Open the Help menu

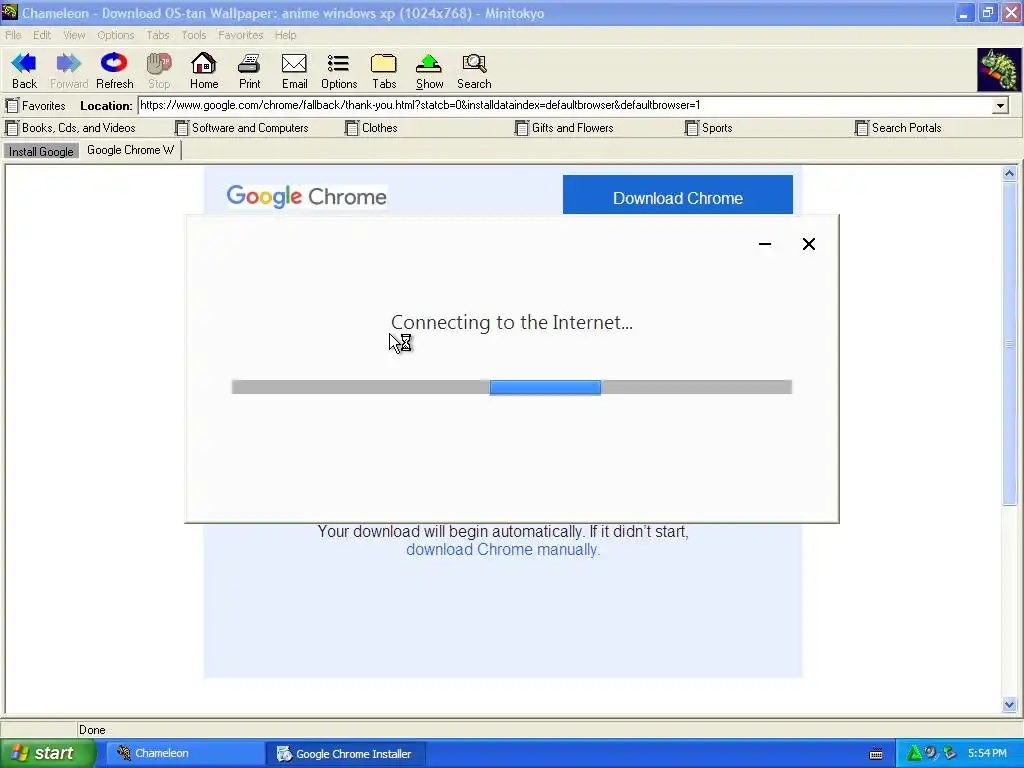tap(285, 35)
